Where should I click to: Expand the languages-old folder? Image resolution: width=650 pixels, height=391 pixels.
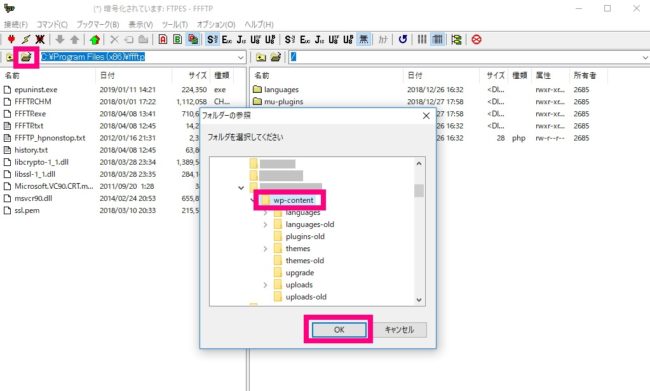click(265, 224)
